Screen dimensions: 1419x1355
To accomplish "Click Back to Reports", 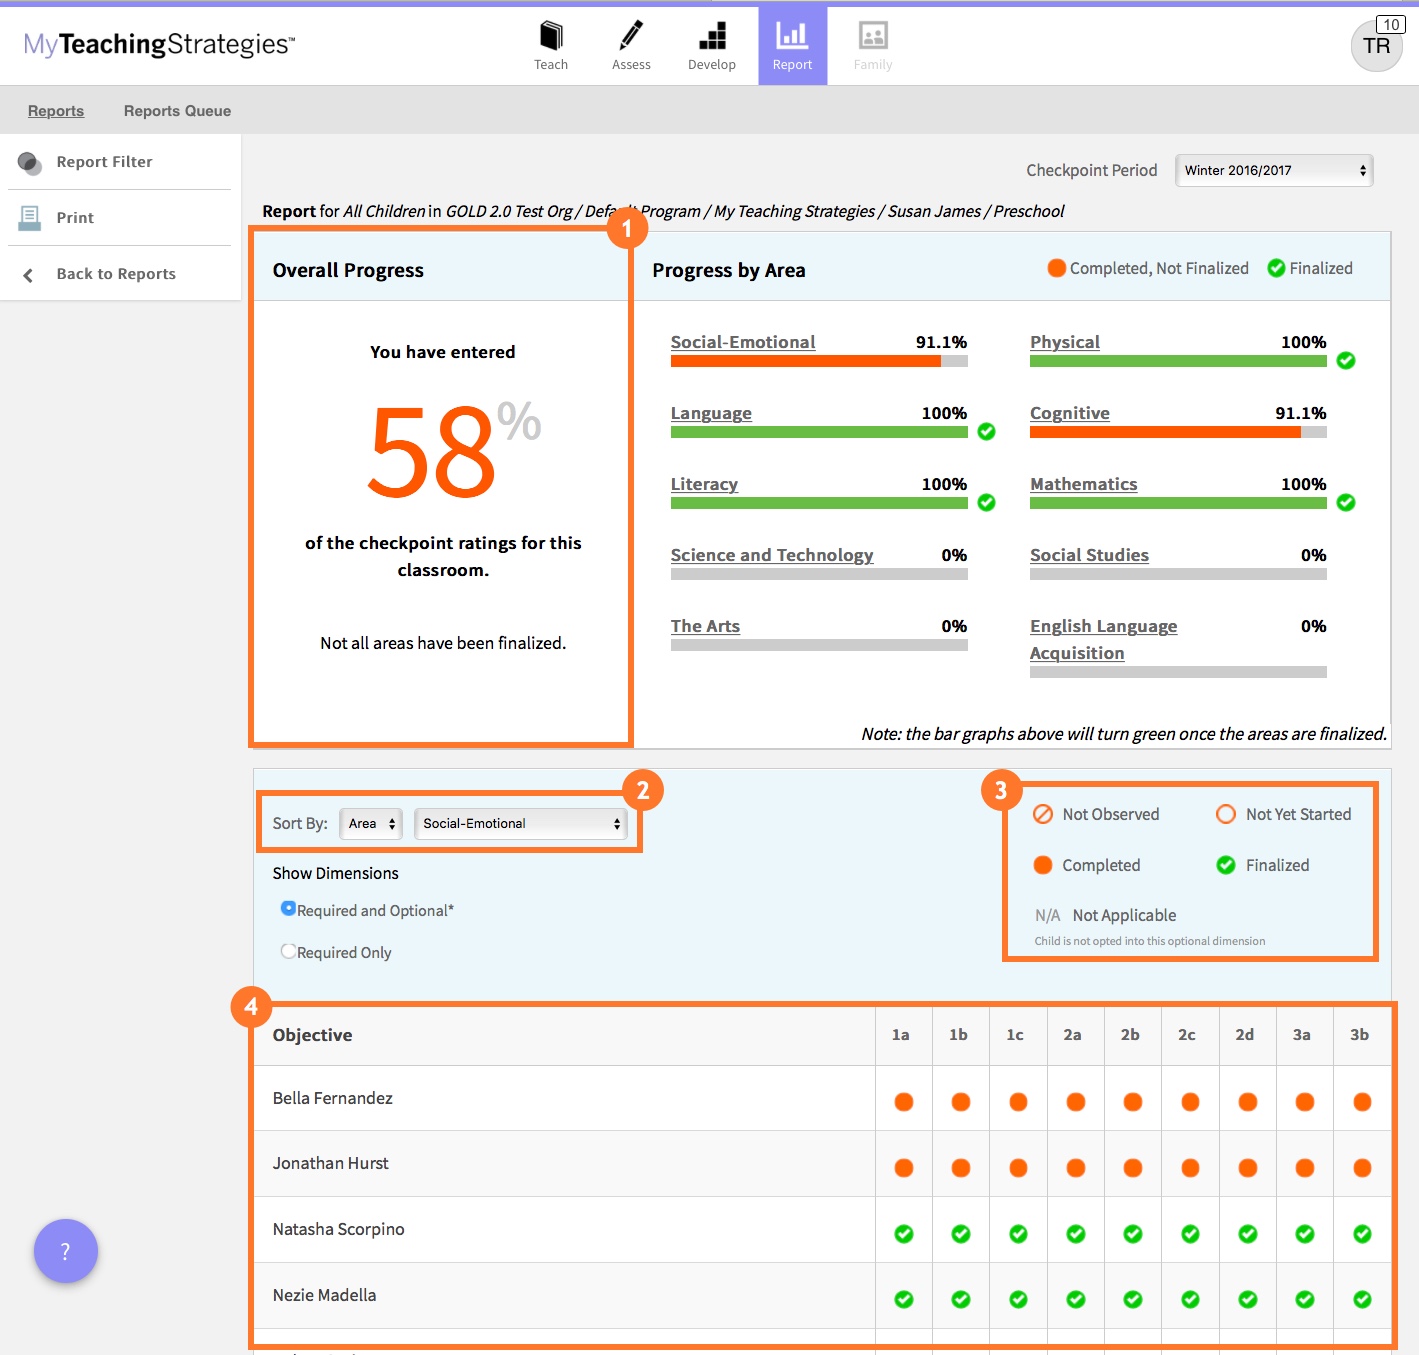I will tap(115, 273).
